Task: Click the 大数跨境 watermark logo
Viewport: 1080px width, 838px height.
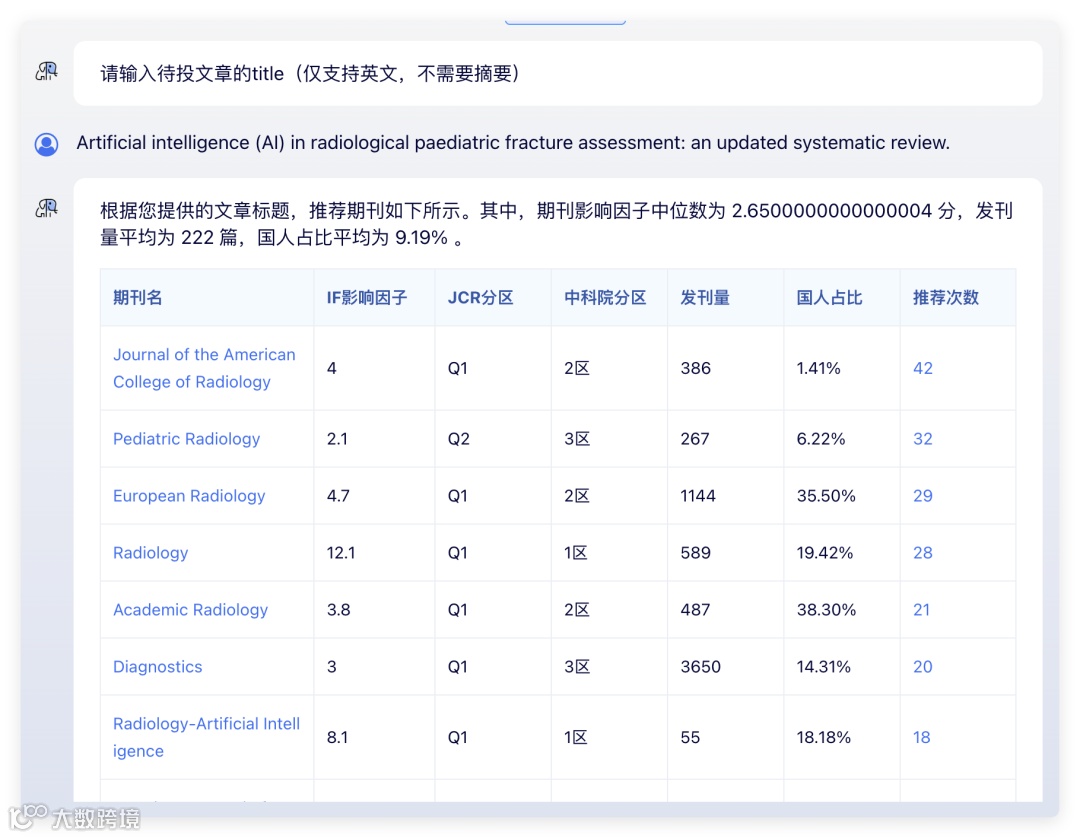Action: [x=76, y=817]
